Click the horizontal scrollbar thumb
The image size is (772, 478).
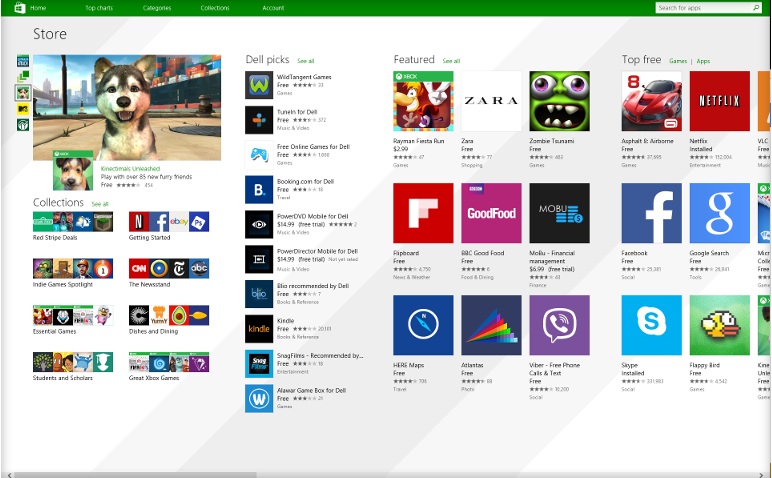pos(135,475)
